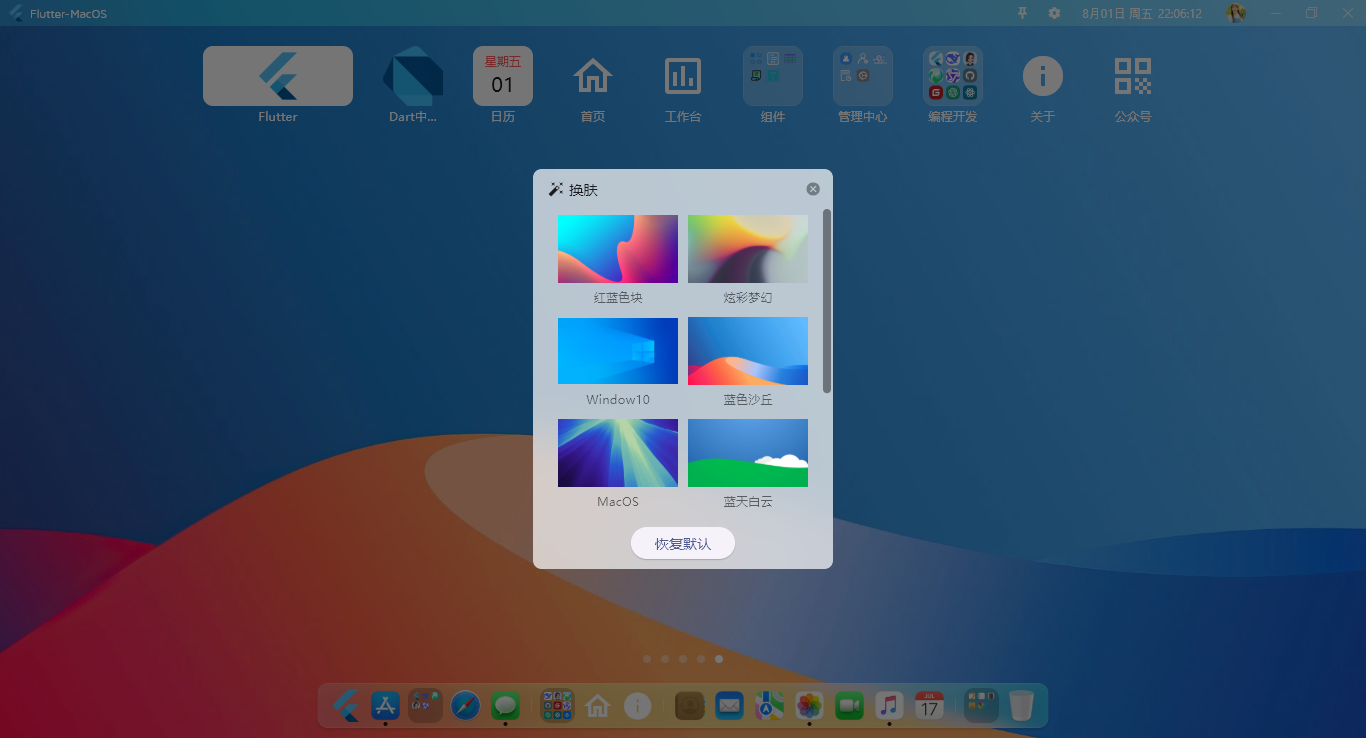
Task: Click the 恢复默认 button
Action: 683,544
